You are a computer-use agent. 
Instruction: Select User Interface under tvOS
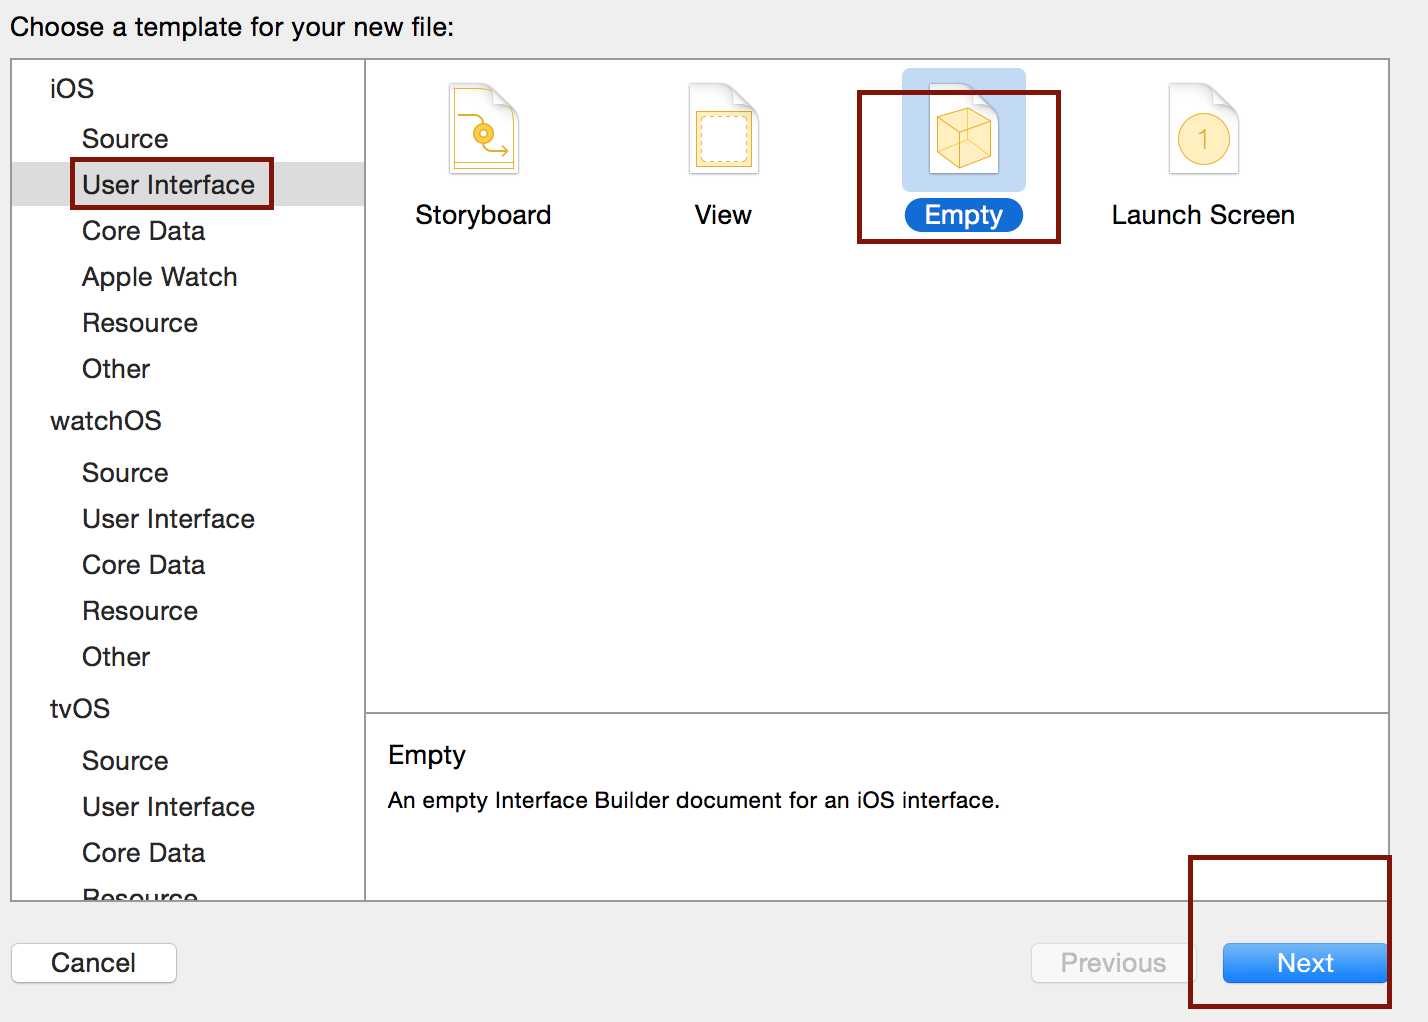[168, 807]
